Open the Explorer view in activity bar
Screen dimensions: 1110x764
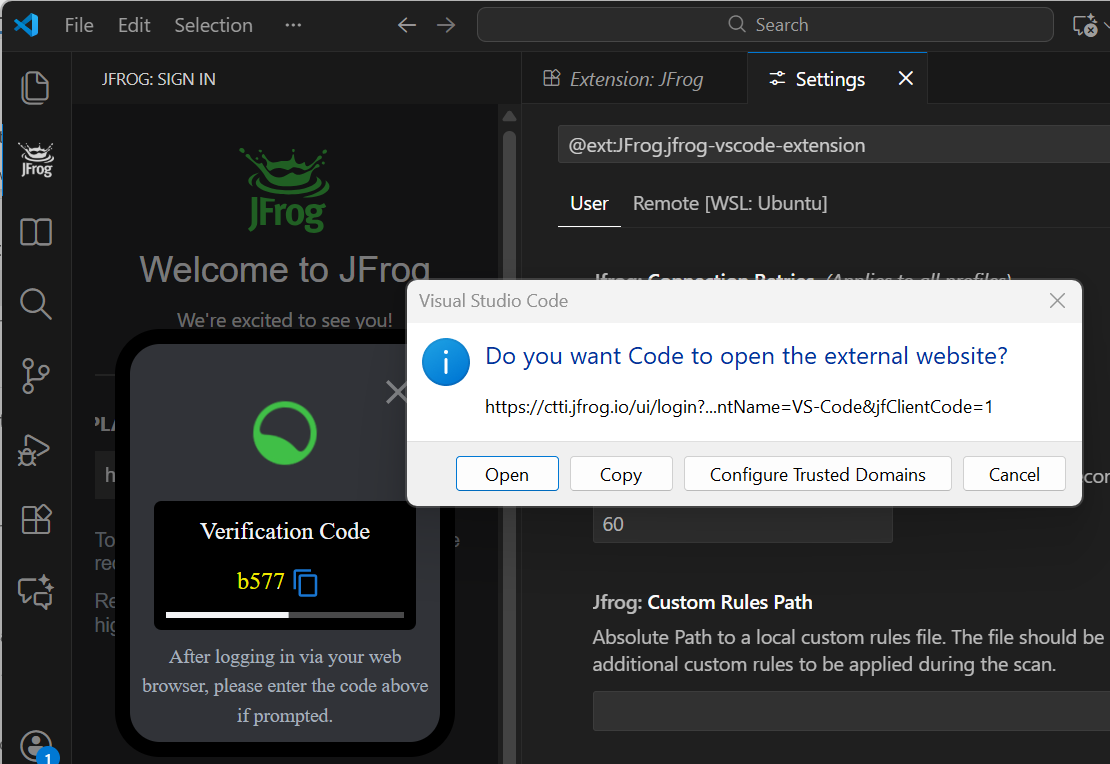click(35, 88)
